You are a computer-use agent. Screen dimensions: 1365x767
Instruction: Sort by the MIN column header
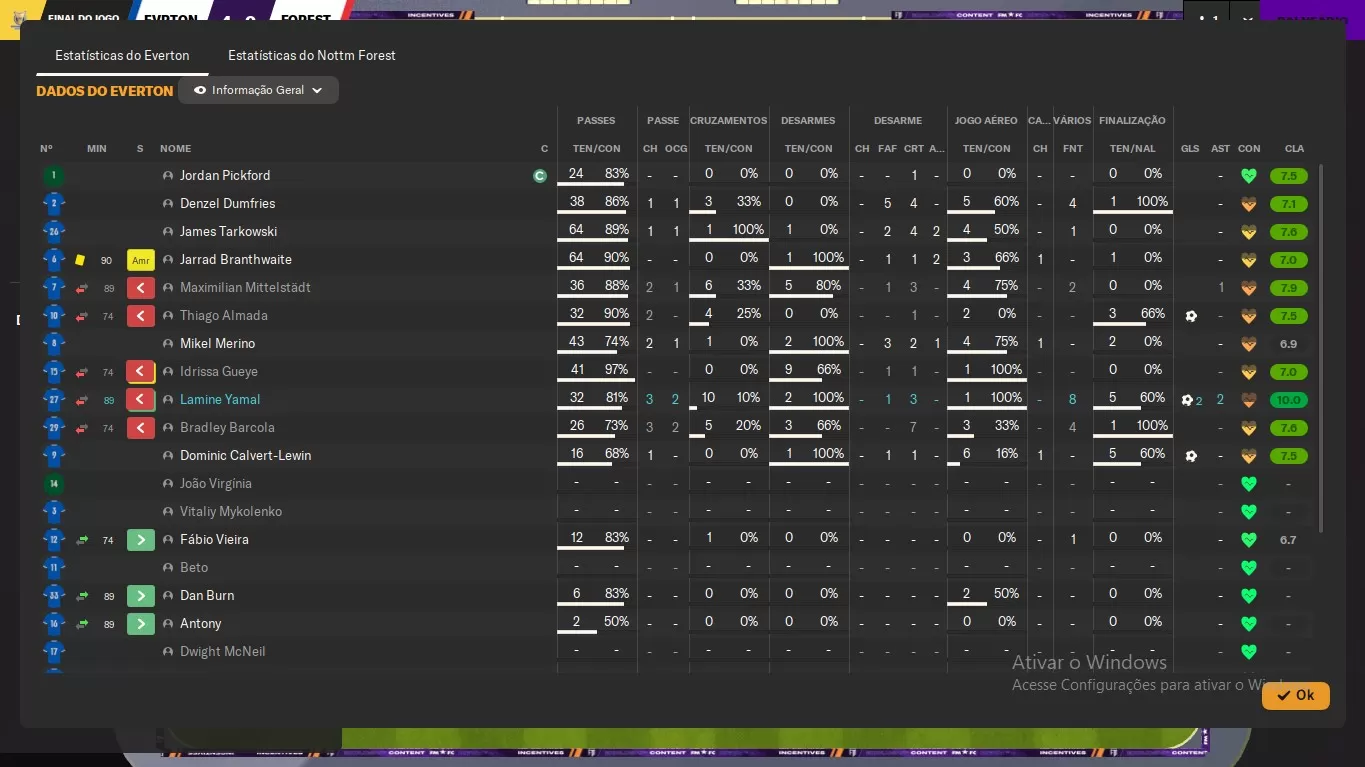pyautogui.click(x=97, y=149)
